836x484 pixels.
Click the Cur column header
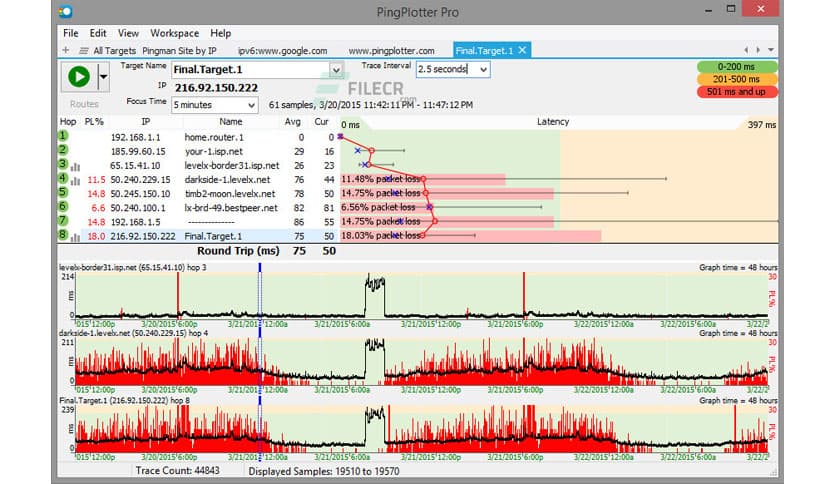(x=321, y=122)
